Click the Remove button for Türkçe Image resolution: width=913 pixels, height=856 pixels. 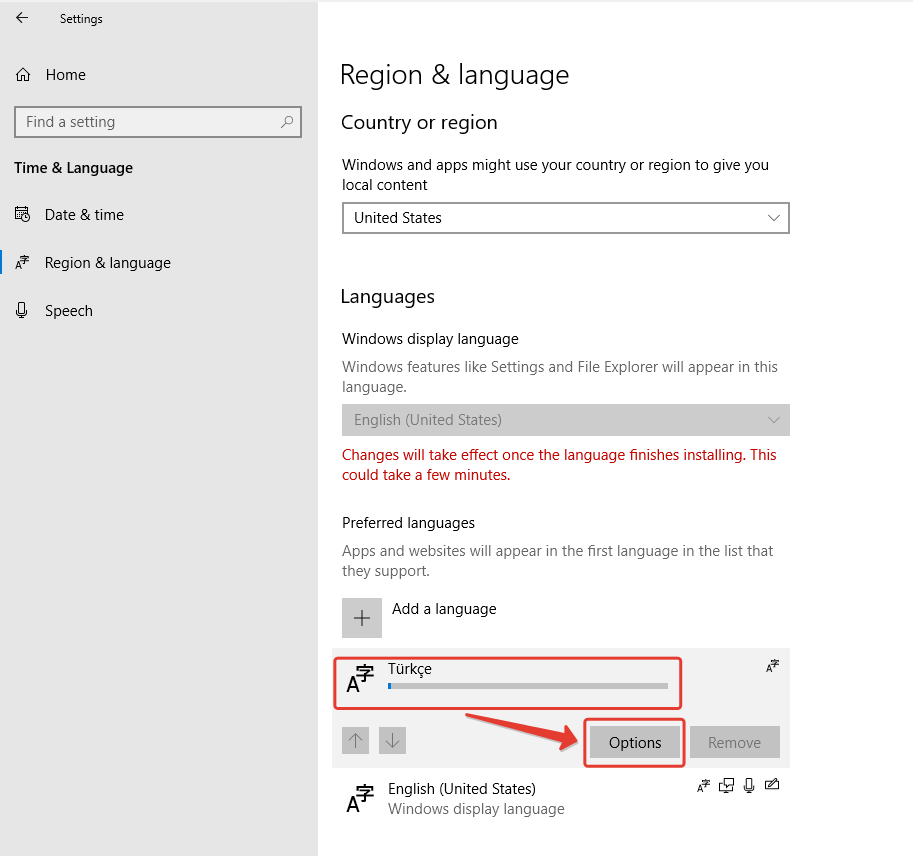pyautogui.click(x=734, y=743)
